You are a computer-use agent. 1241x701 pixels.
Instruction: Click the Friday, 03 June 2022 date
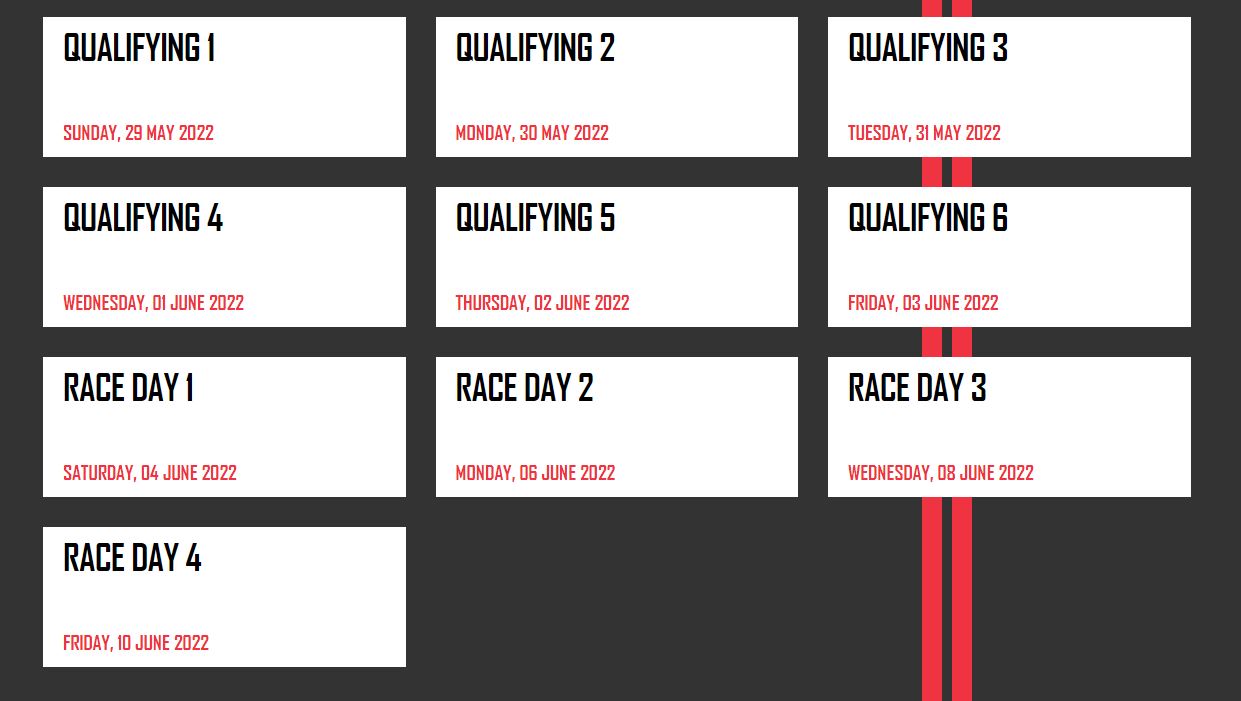[923, 303]
